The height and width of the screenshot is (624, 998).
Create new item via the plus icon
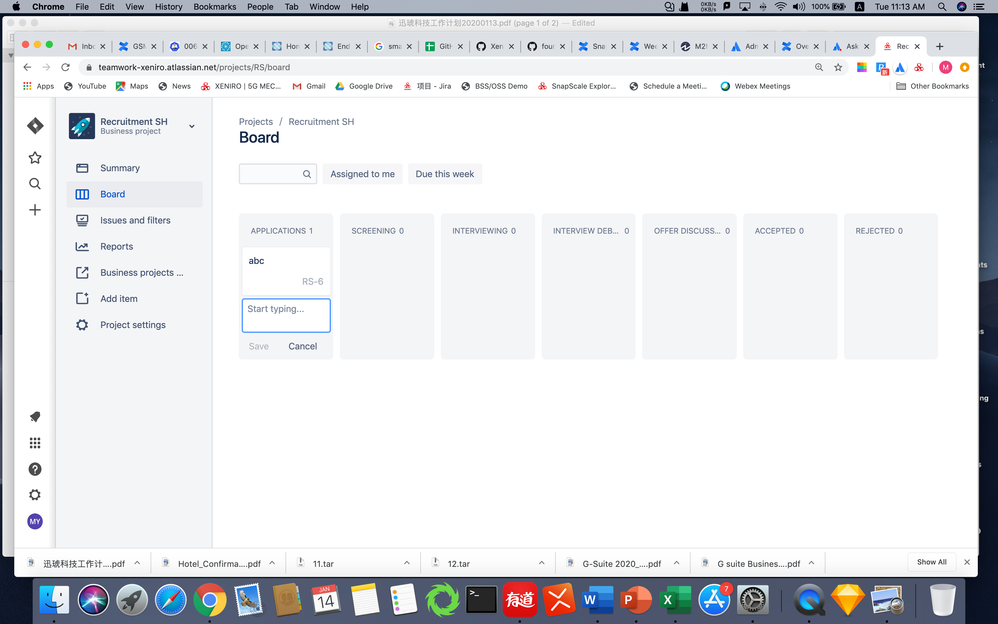click(34, 209)
